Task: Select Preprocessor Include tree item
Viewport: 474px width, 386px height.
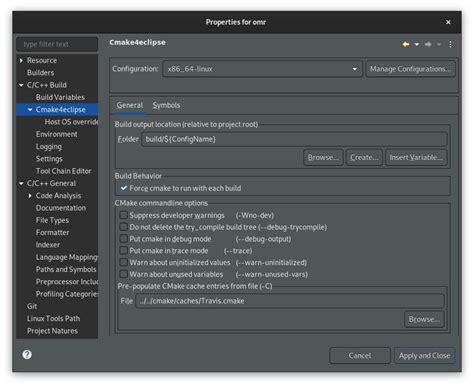Action: coord(67,282)
